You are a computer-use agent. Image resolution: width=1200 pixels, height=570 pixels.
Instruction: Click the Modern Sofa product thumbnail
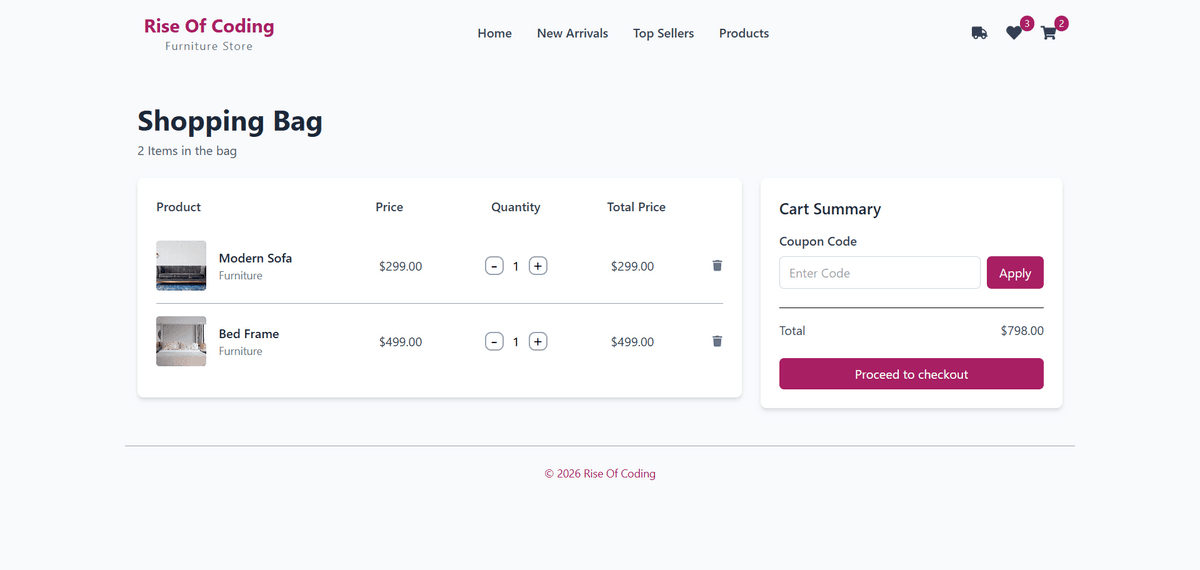tap(181, 266)
